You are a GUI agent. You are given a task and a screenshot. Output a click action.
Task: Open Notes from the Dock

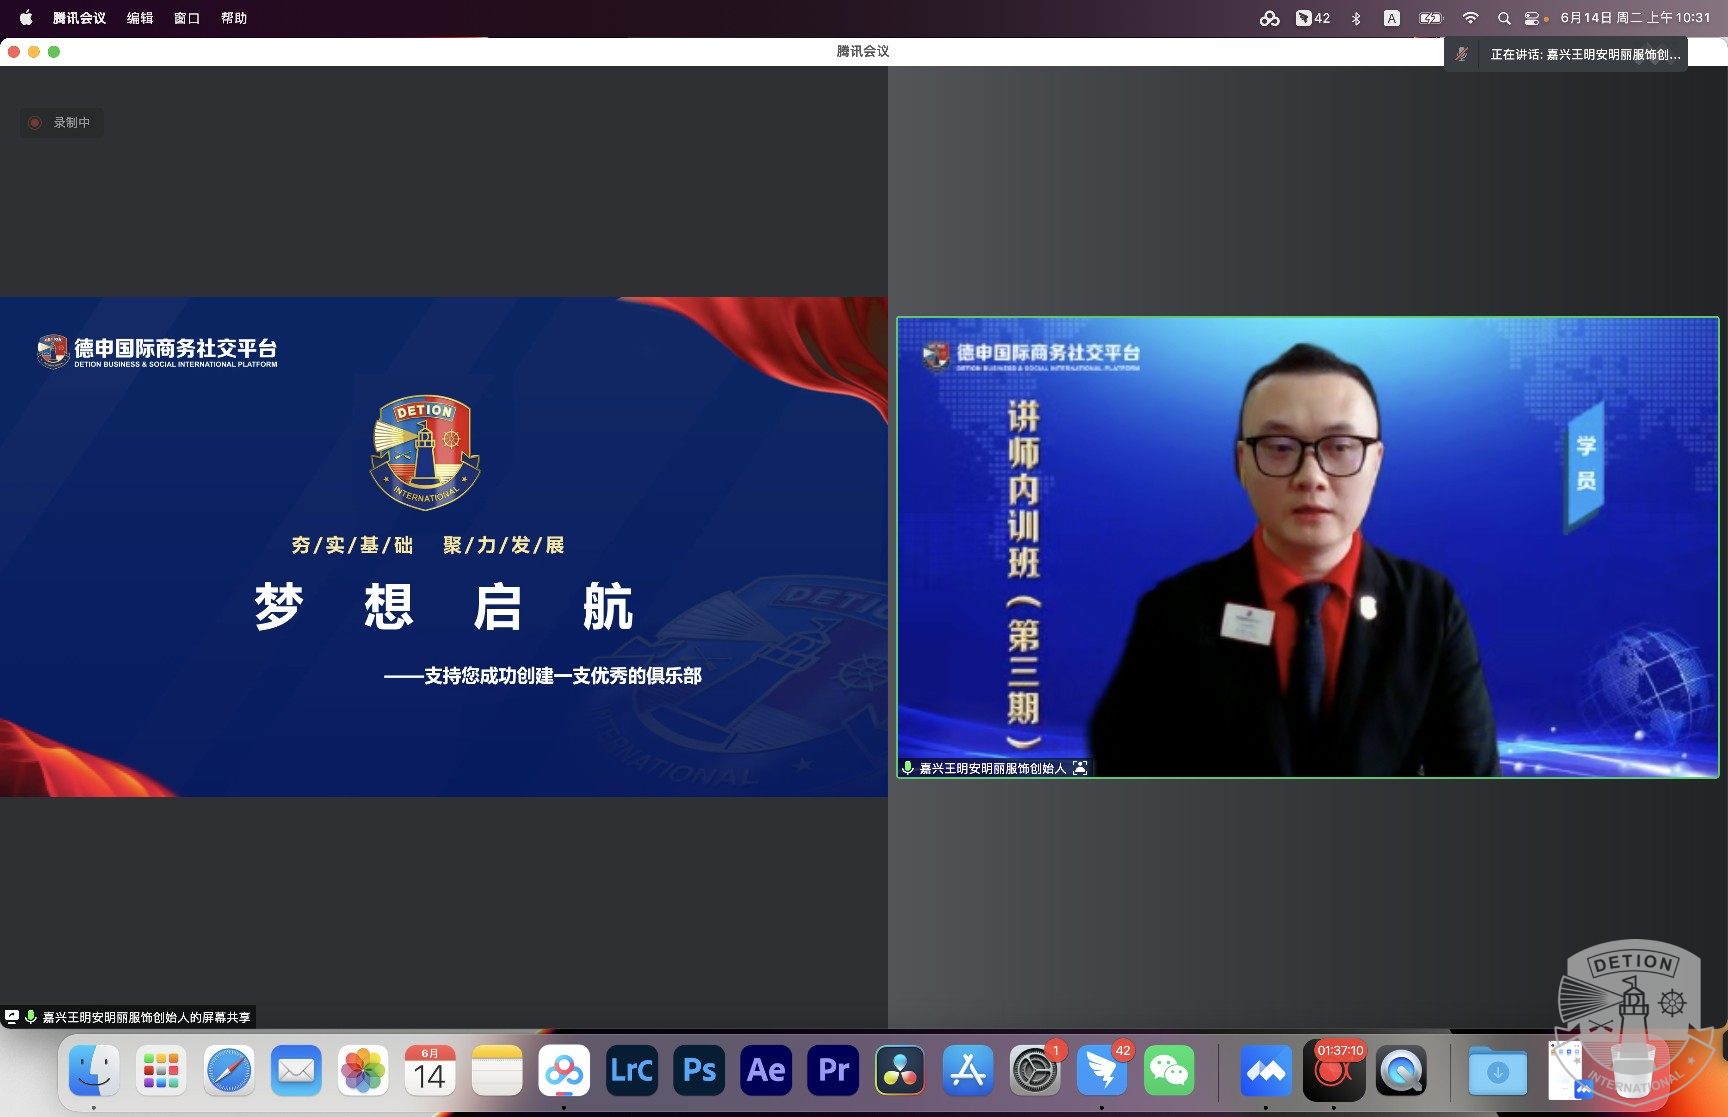[x=497, y=1071]
